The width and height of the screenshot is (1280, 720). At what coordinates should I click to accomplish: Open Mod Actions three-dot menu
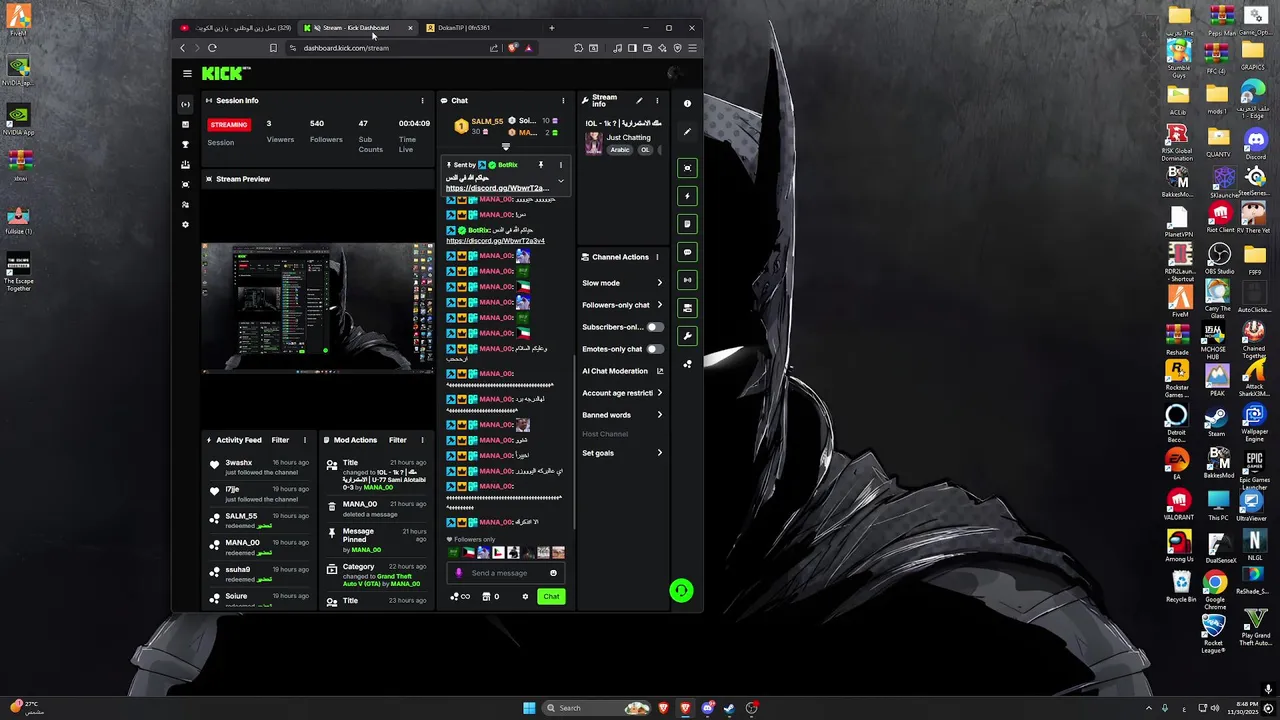pos(422,440)
